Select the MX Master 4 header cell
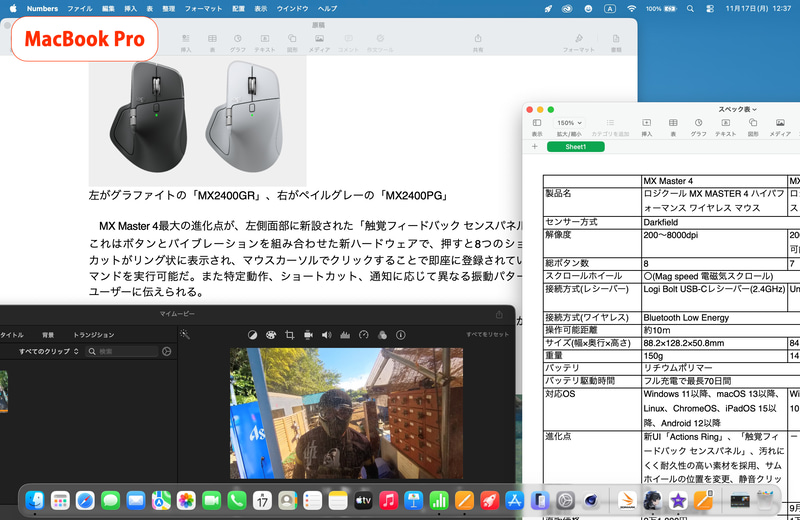This screenshot has height=520, width=800. point(714,181)
